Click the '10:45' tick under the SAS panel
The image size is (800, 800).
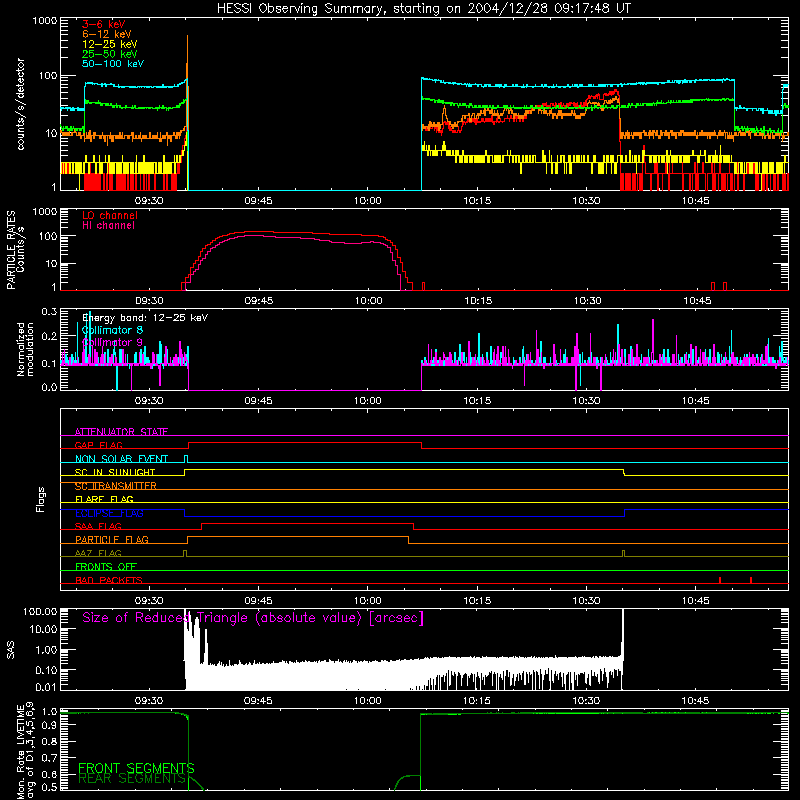pos(695,701)
